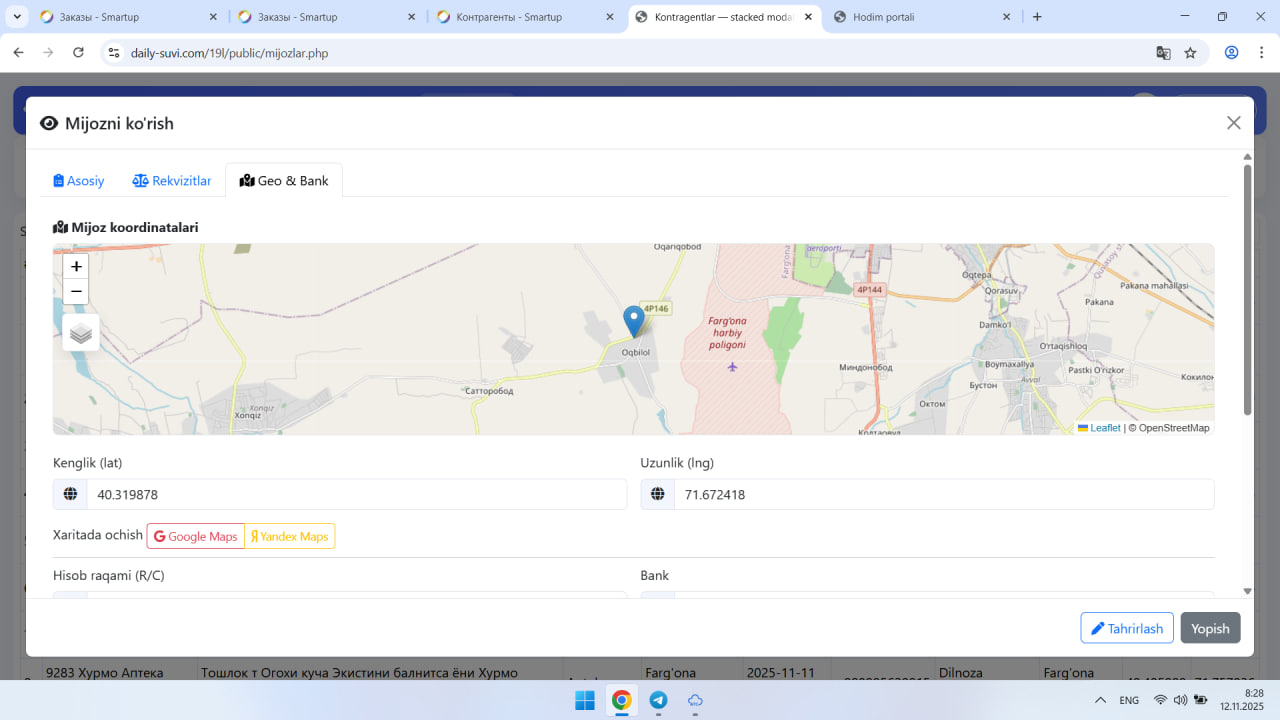Zoom out on the customer map

[76, 292]
